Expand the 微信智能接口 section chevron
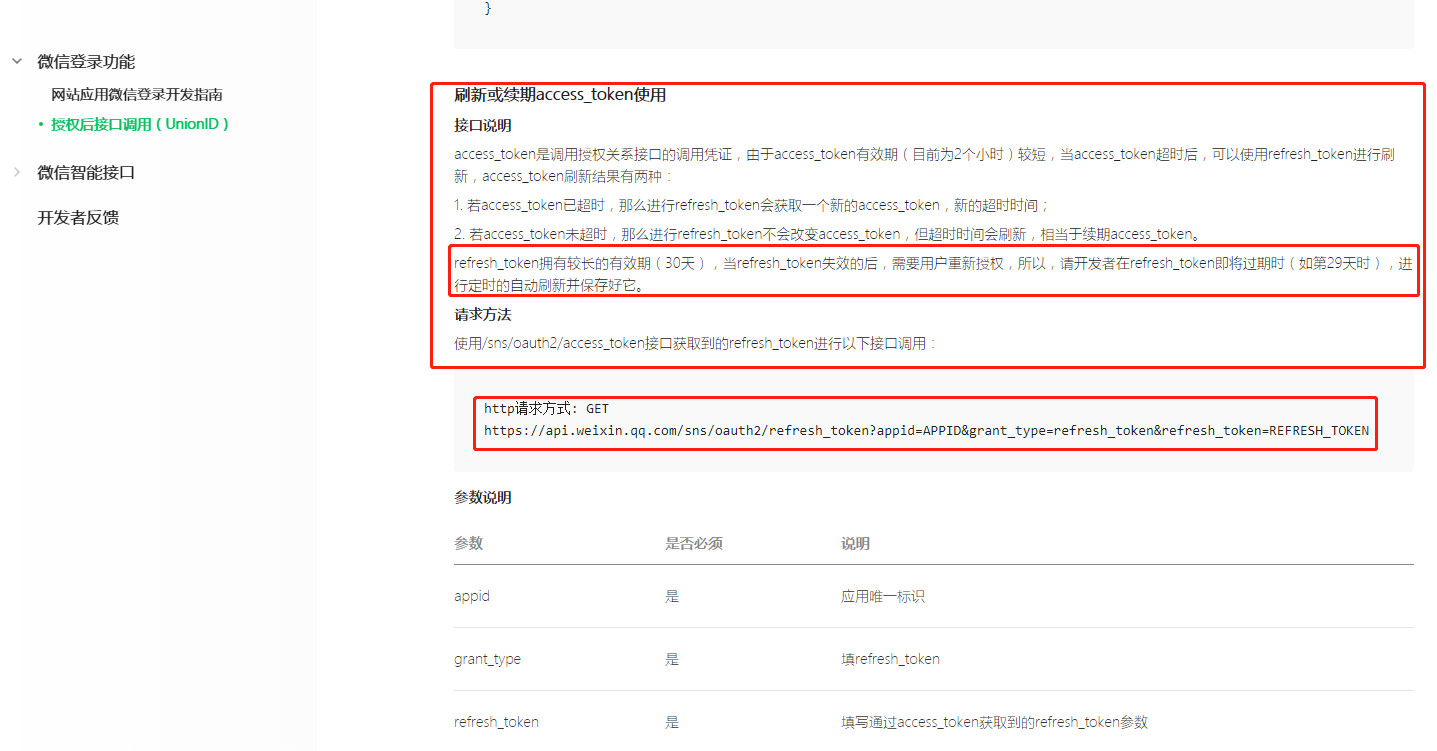The image size is (1437, 751). click(16, 172)
